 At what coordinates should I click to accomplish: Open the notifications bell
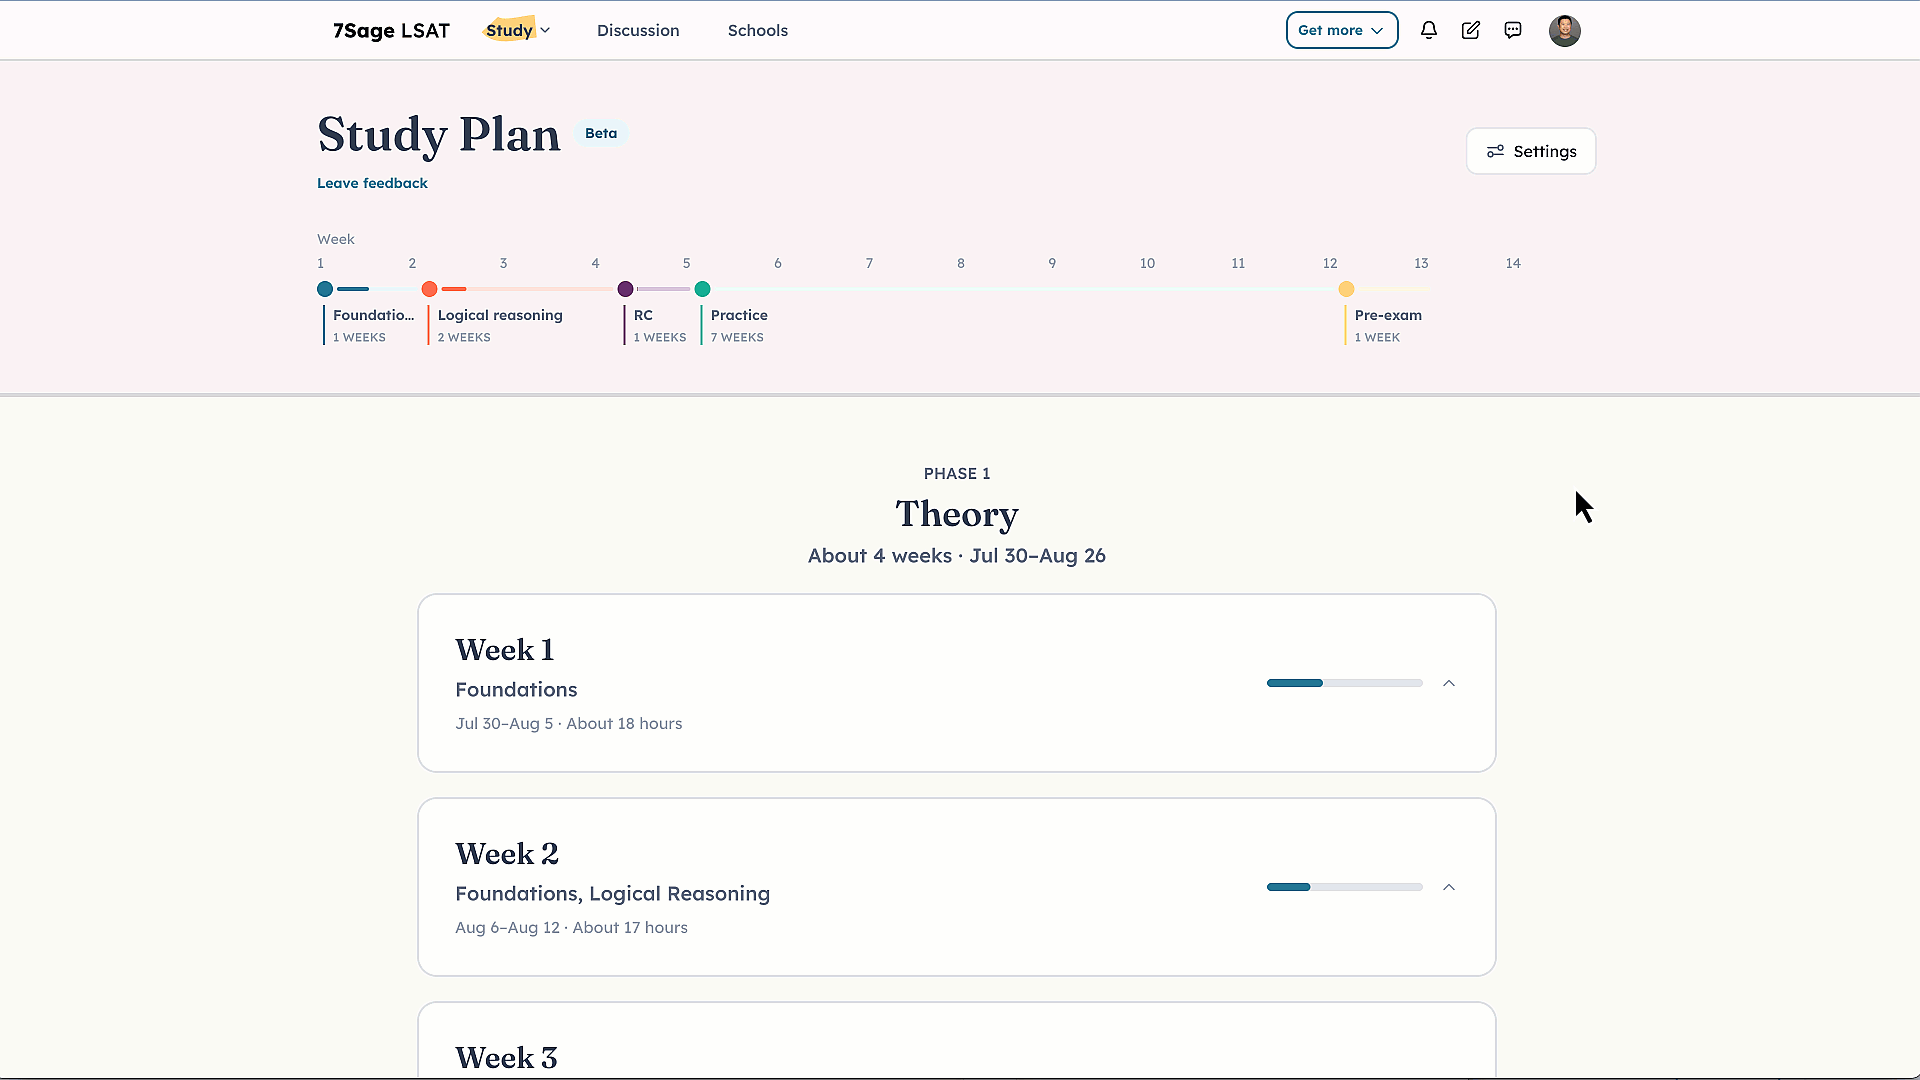pyautogui.click(x=1429, y=31)
